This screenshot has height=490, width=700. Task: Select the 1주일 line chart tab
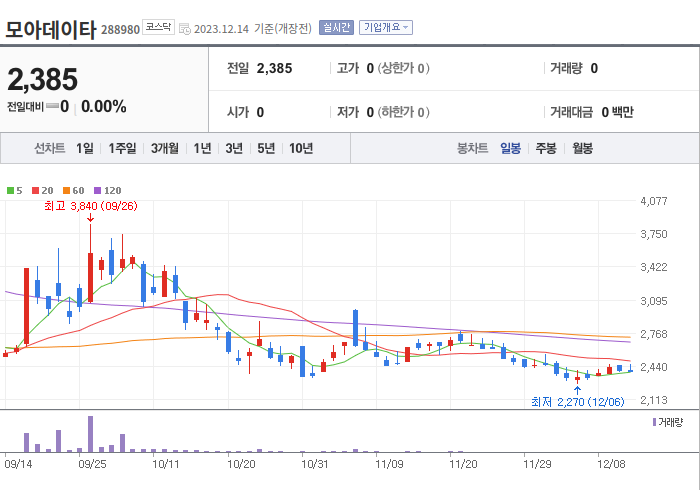[x=122, y=148]
